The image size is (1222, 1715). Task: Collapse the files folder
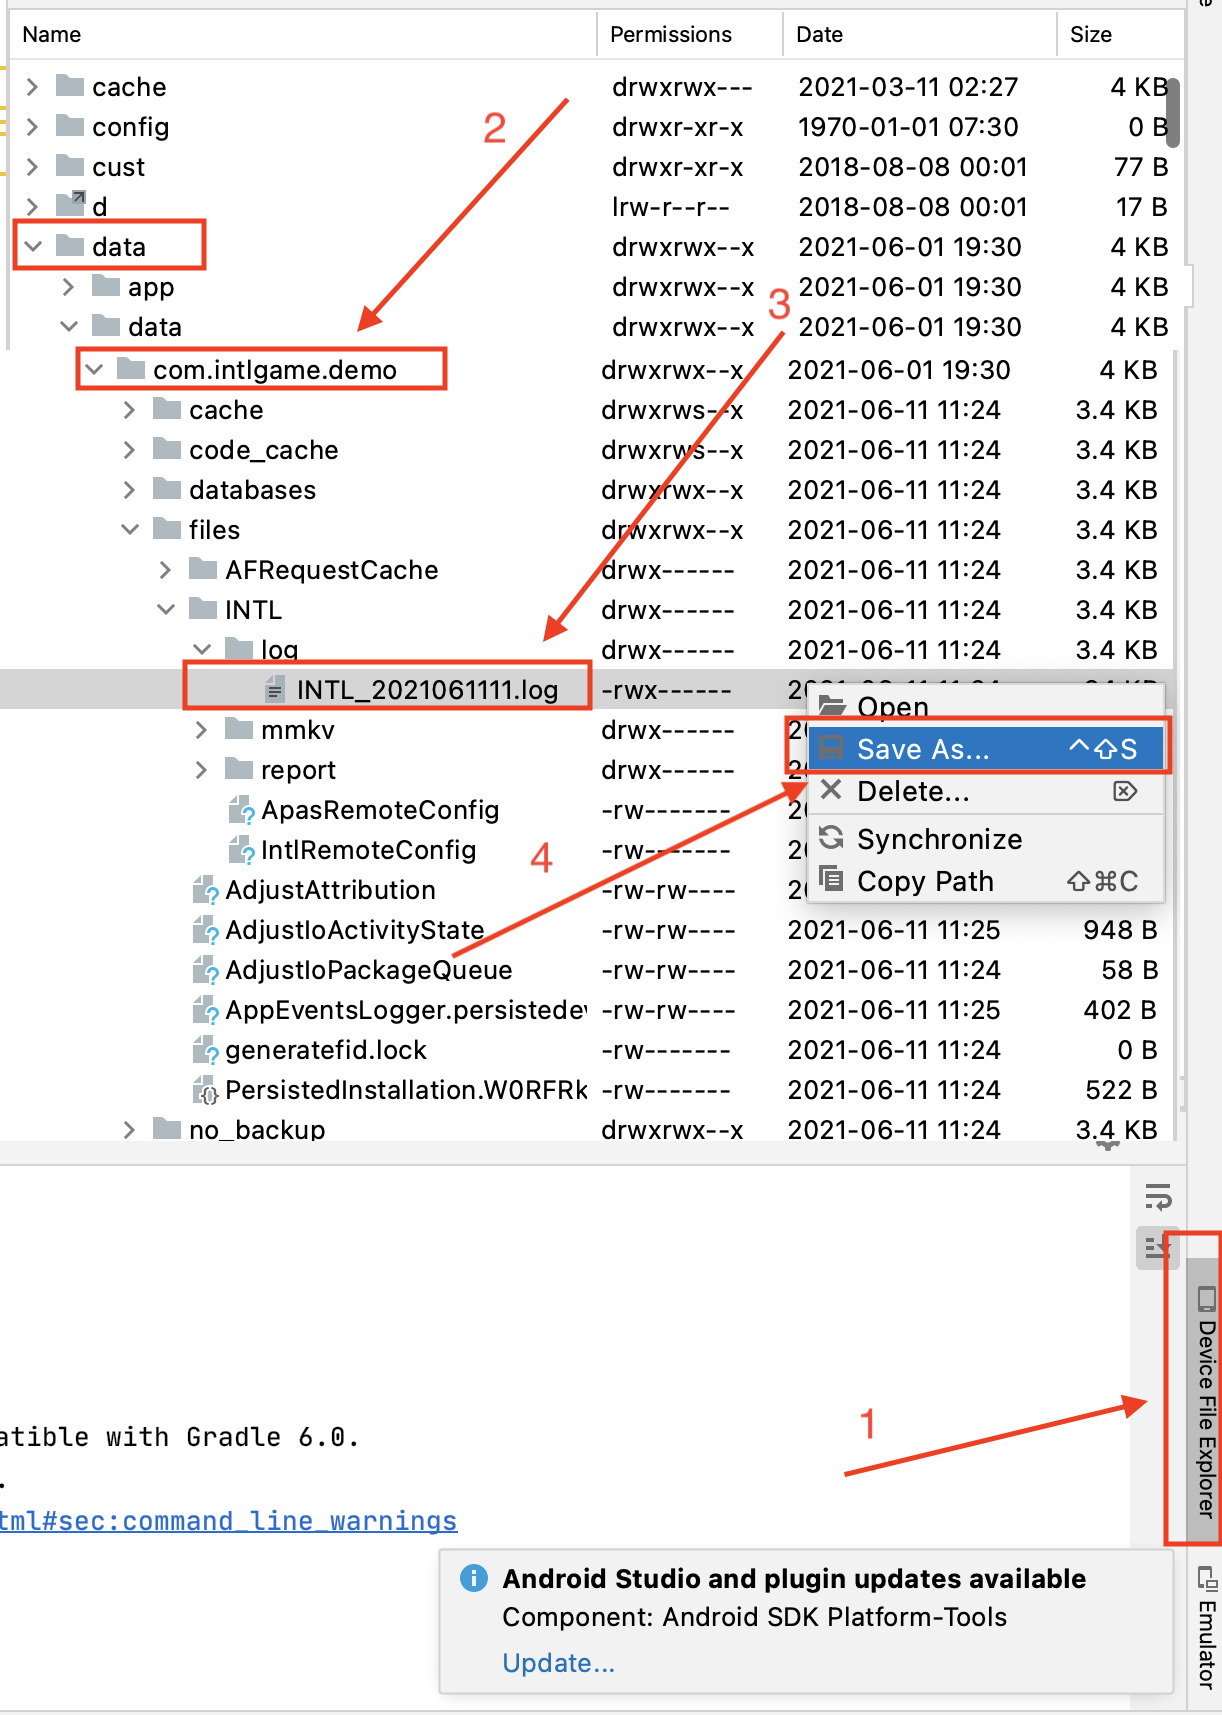pos(130,530)
